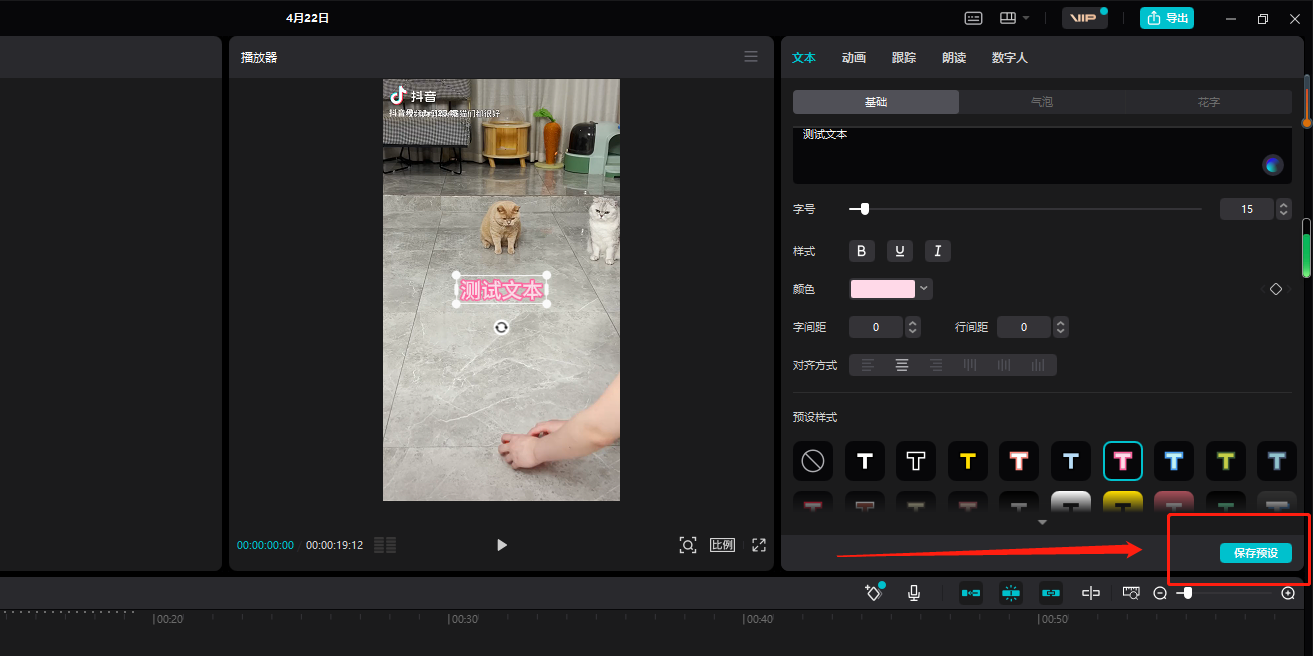Toggle bold style for the text
Screen dimensions: 1313x656
(x=861, y=251)
